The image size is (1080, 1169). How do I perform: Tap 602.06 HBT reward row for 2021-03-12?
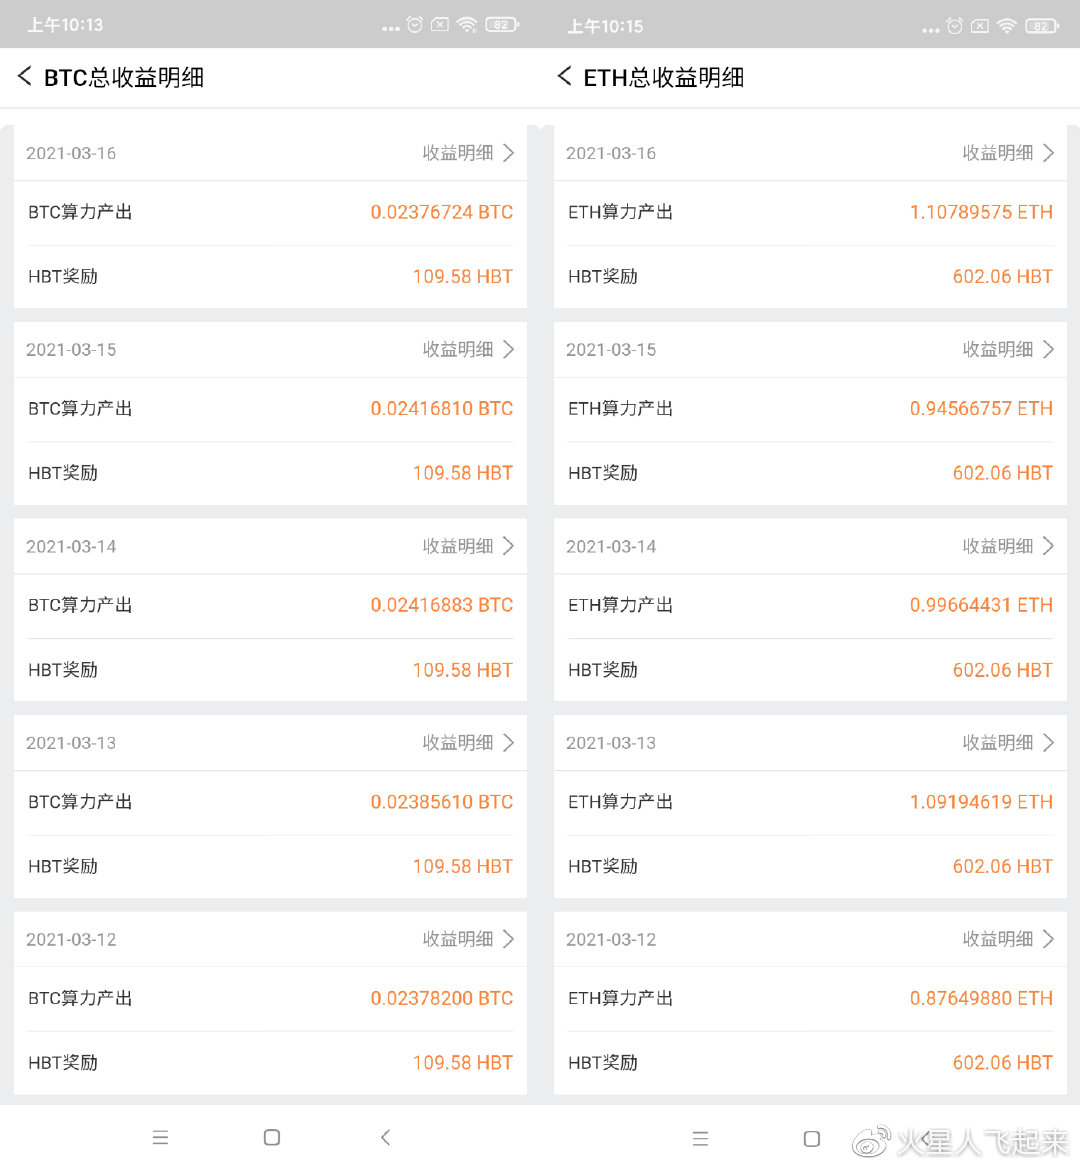[810, 1062]
